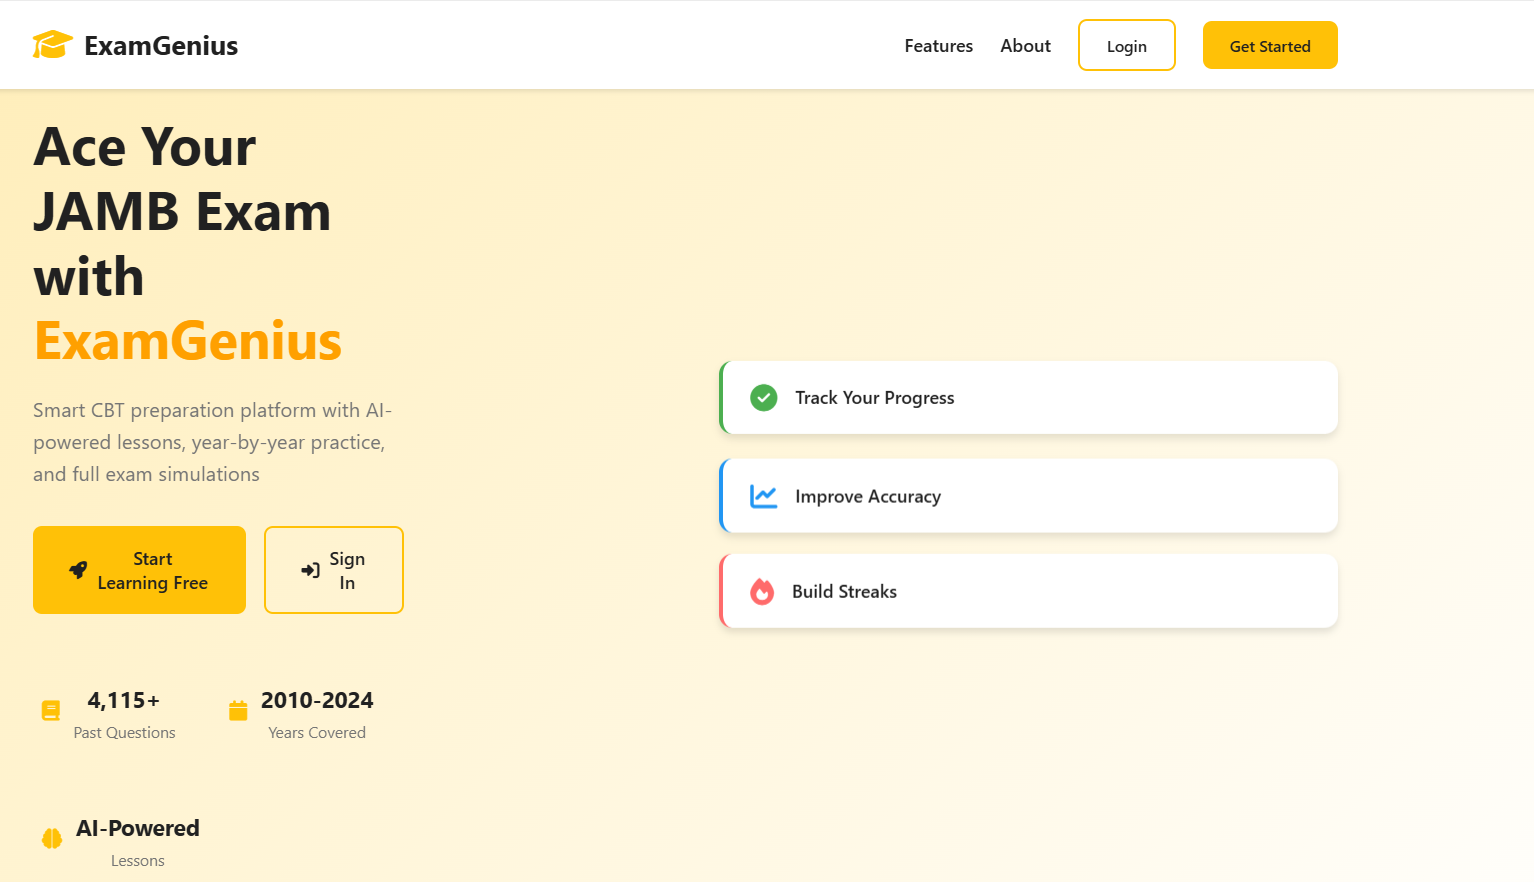
Task: Click the flame icon beside Build Streaks
Action: coord(762,592)
